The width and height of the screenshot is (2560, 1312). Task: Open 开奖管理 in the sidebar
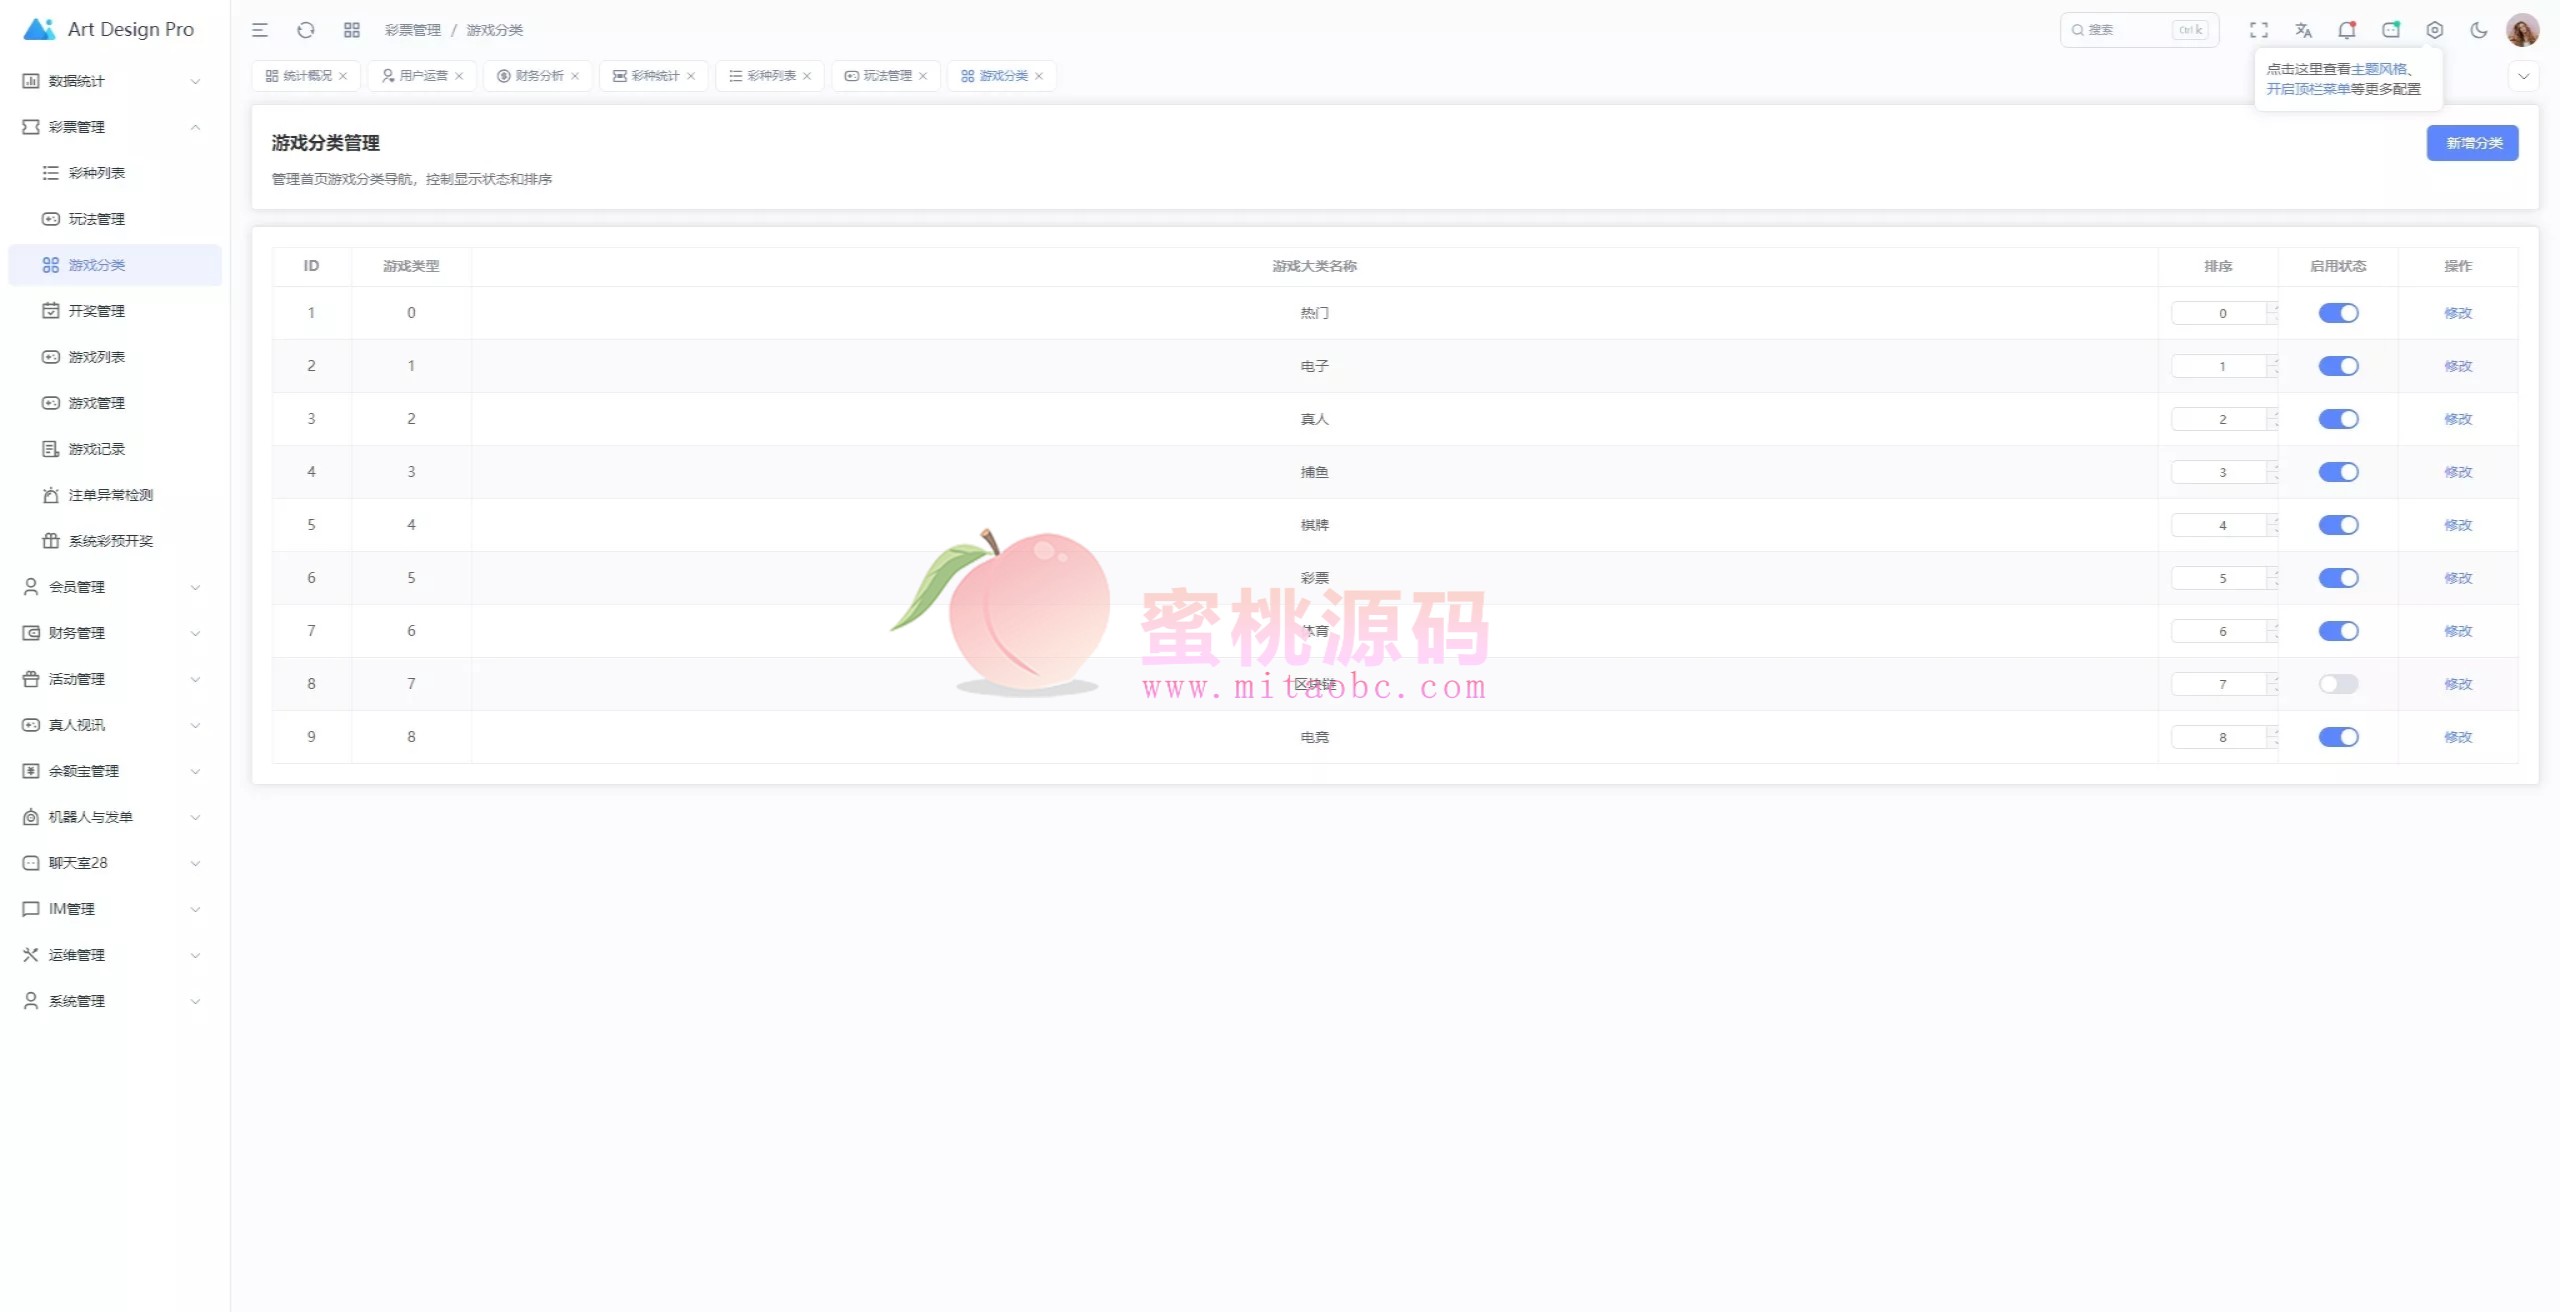pos(97,311)
